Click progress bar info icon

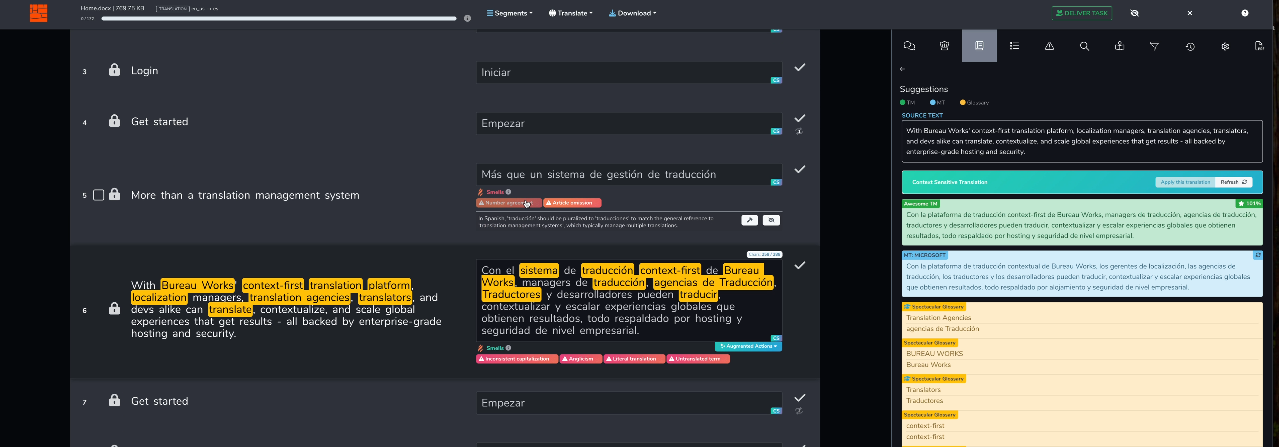(467, 18)
